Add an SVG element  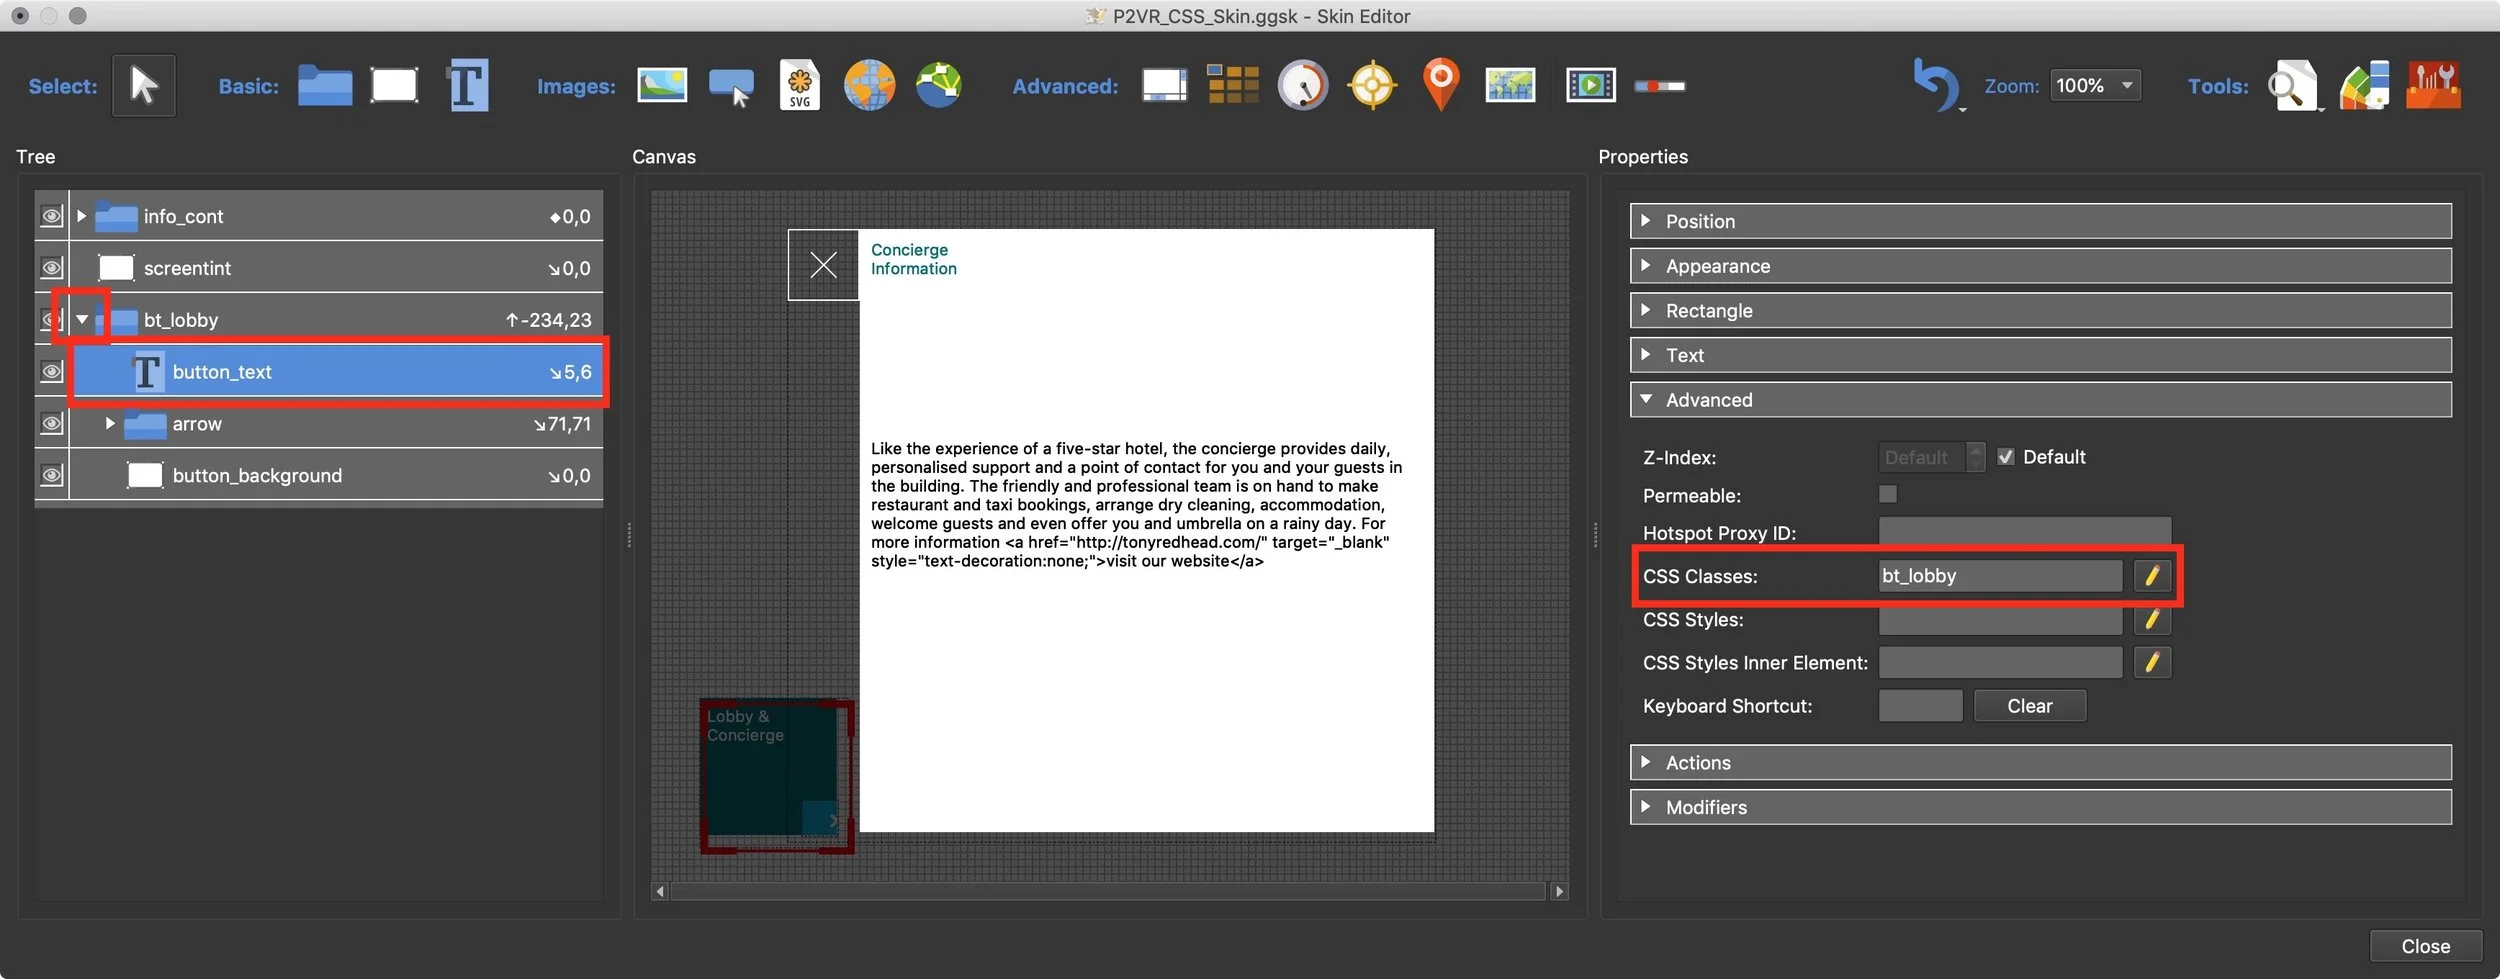point(800,86)
